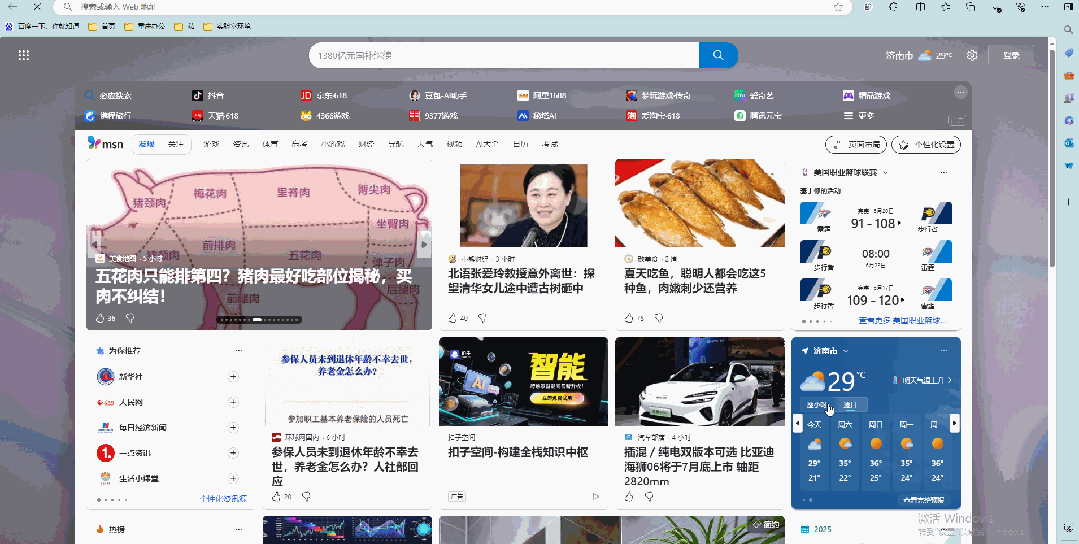Click the blue search magnifier button
The width and height of the screenshot is (1079, 544).
(x=717, y=55)
